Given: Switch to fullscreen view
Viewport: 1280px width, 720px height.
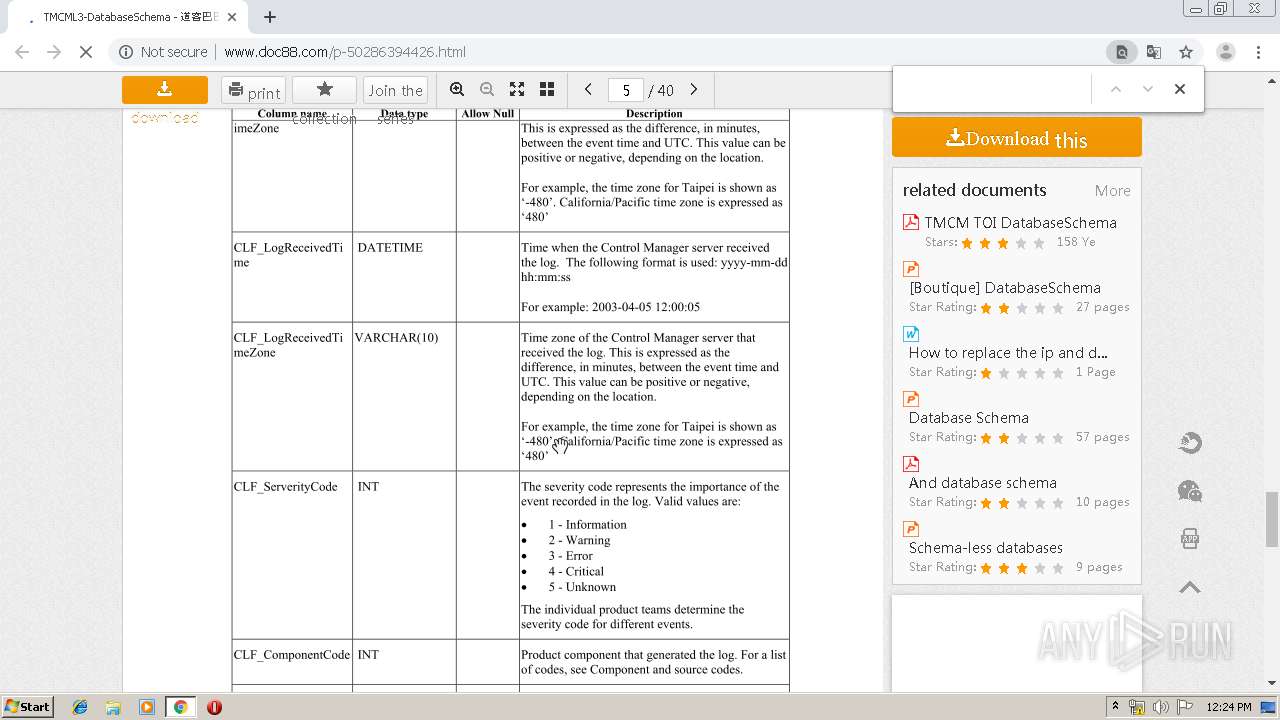Looking at the screenshot, I should point(517,90).
